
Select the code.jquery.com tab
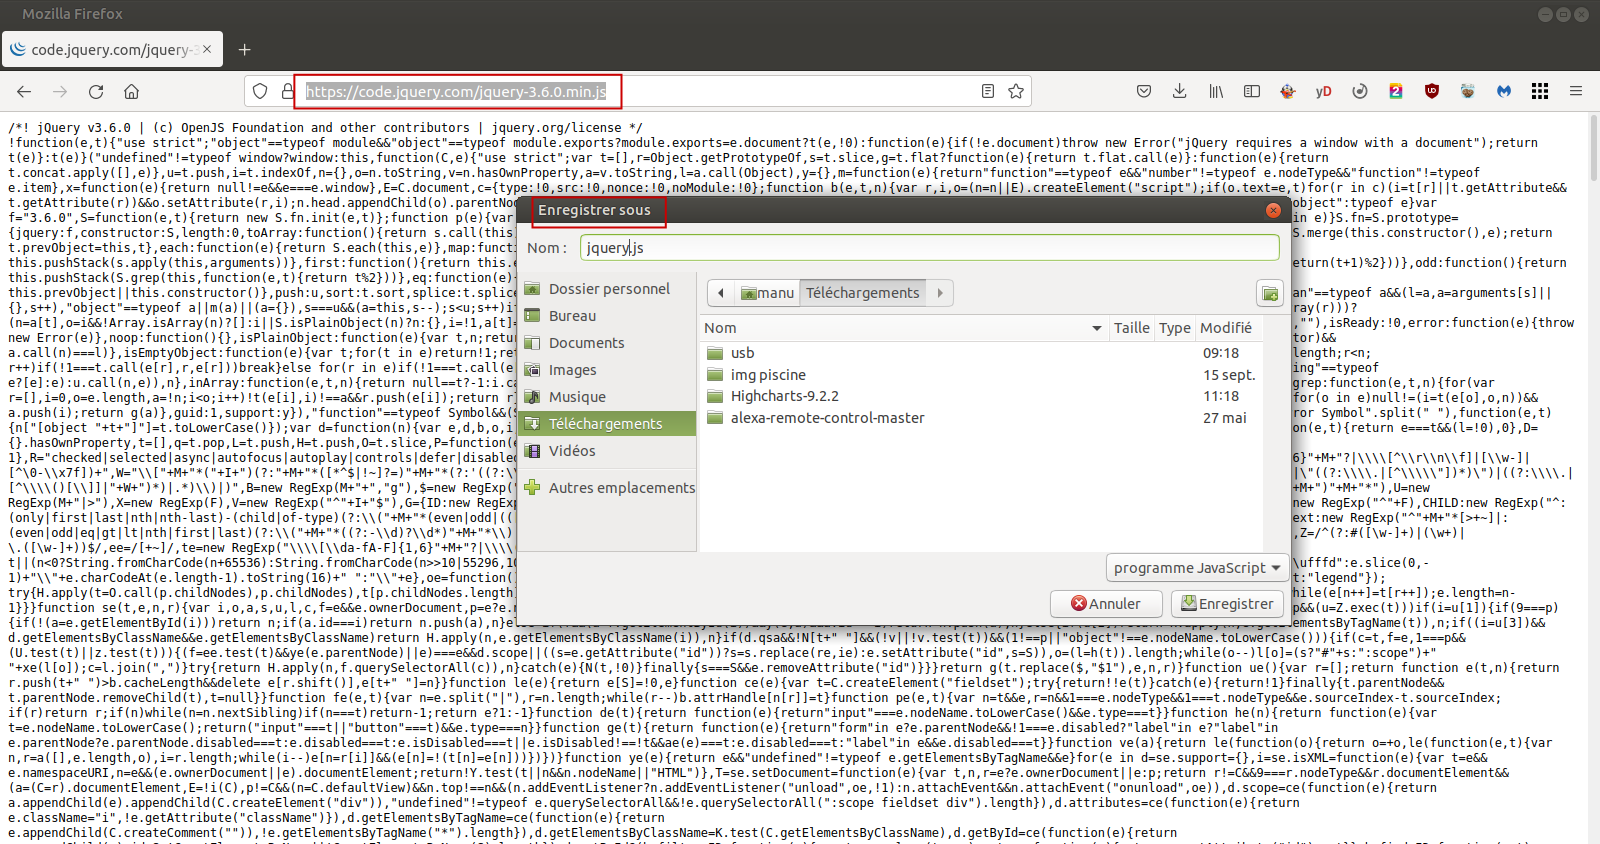pos(112,49)
